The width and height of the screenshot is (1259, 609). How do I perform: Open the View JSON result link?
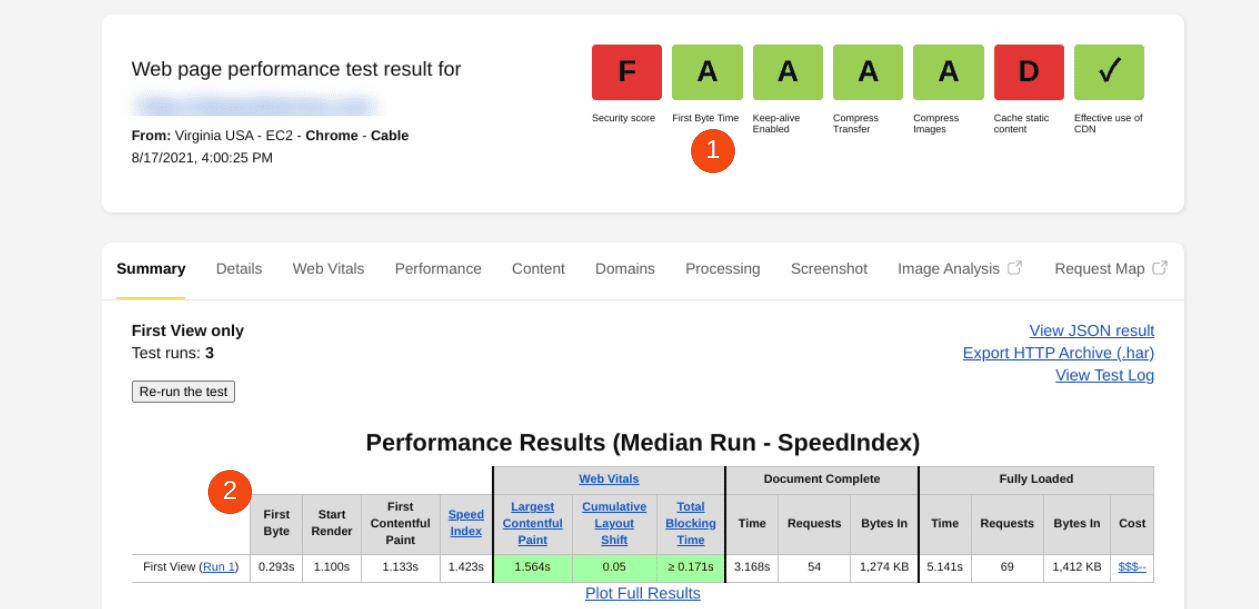(x=1091, y=330)
